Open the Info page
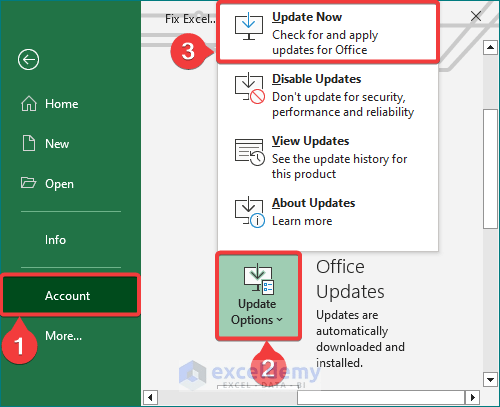This screenshot has height=407, width=500. click(x=70, y=240)
